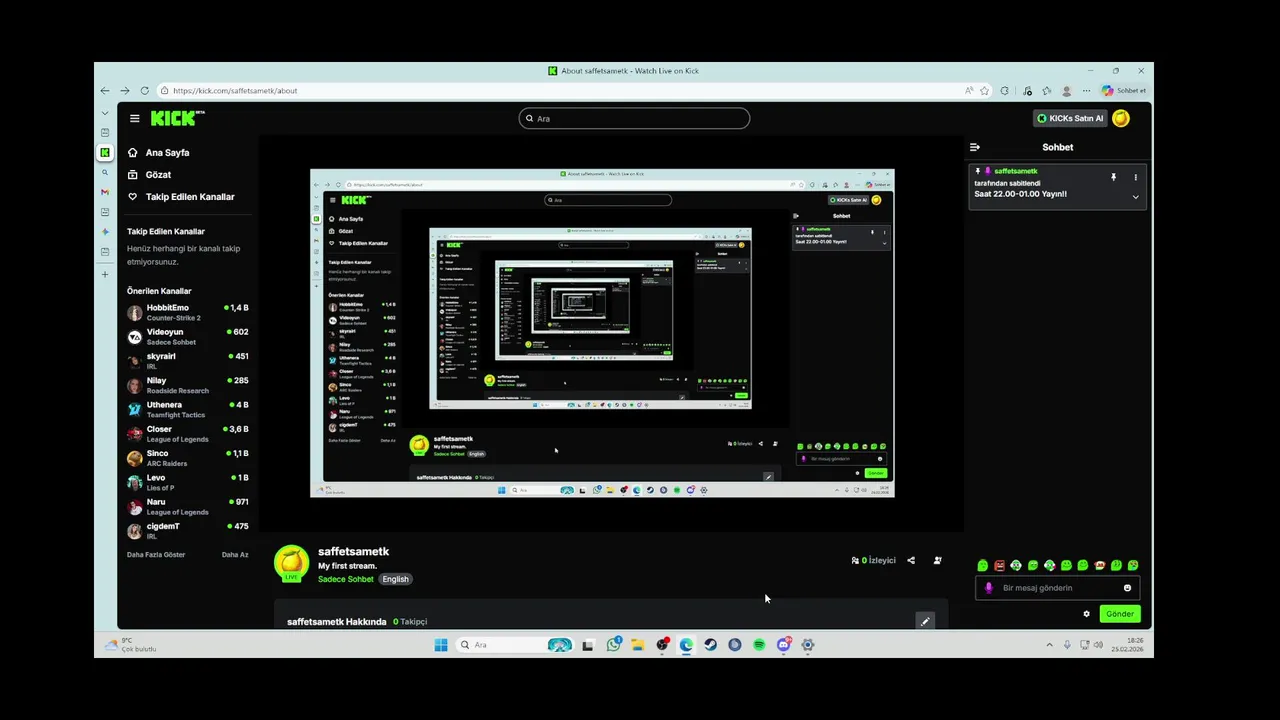The width and height of the screenshot is (1280, 720).
Task: Open Discord from taskbar
Action: pyautogui.click(x=783, y=645)
